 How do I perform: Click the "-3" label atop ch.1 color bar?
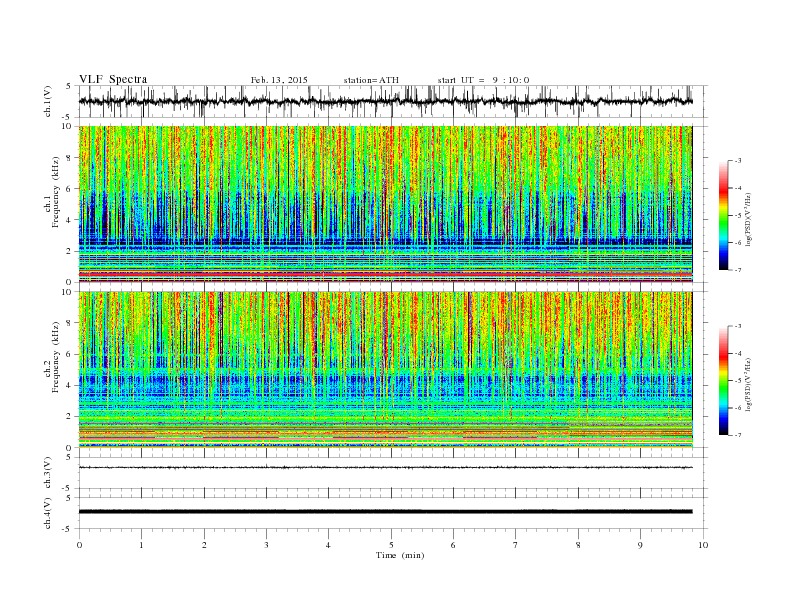click(738, 161)
